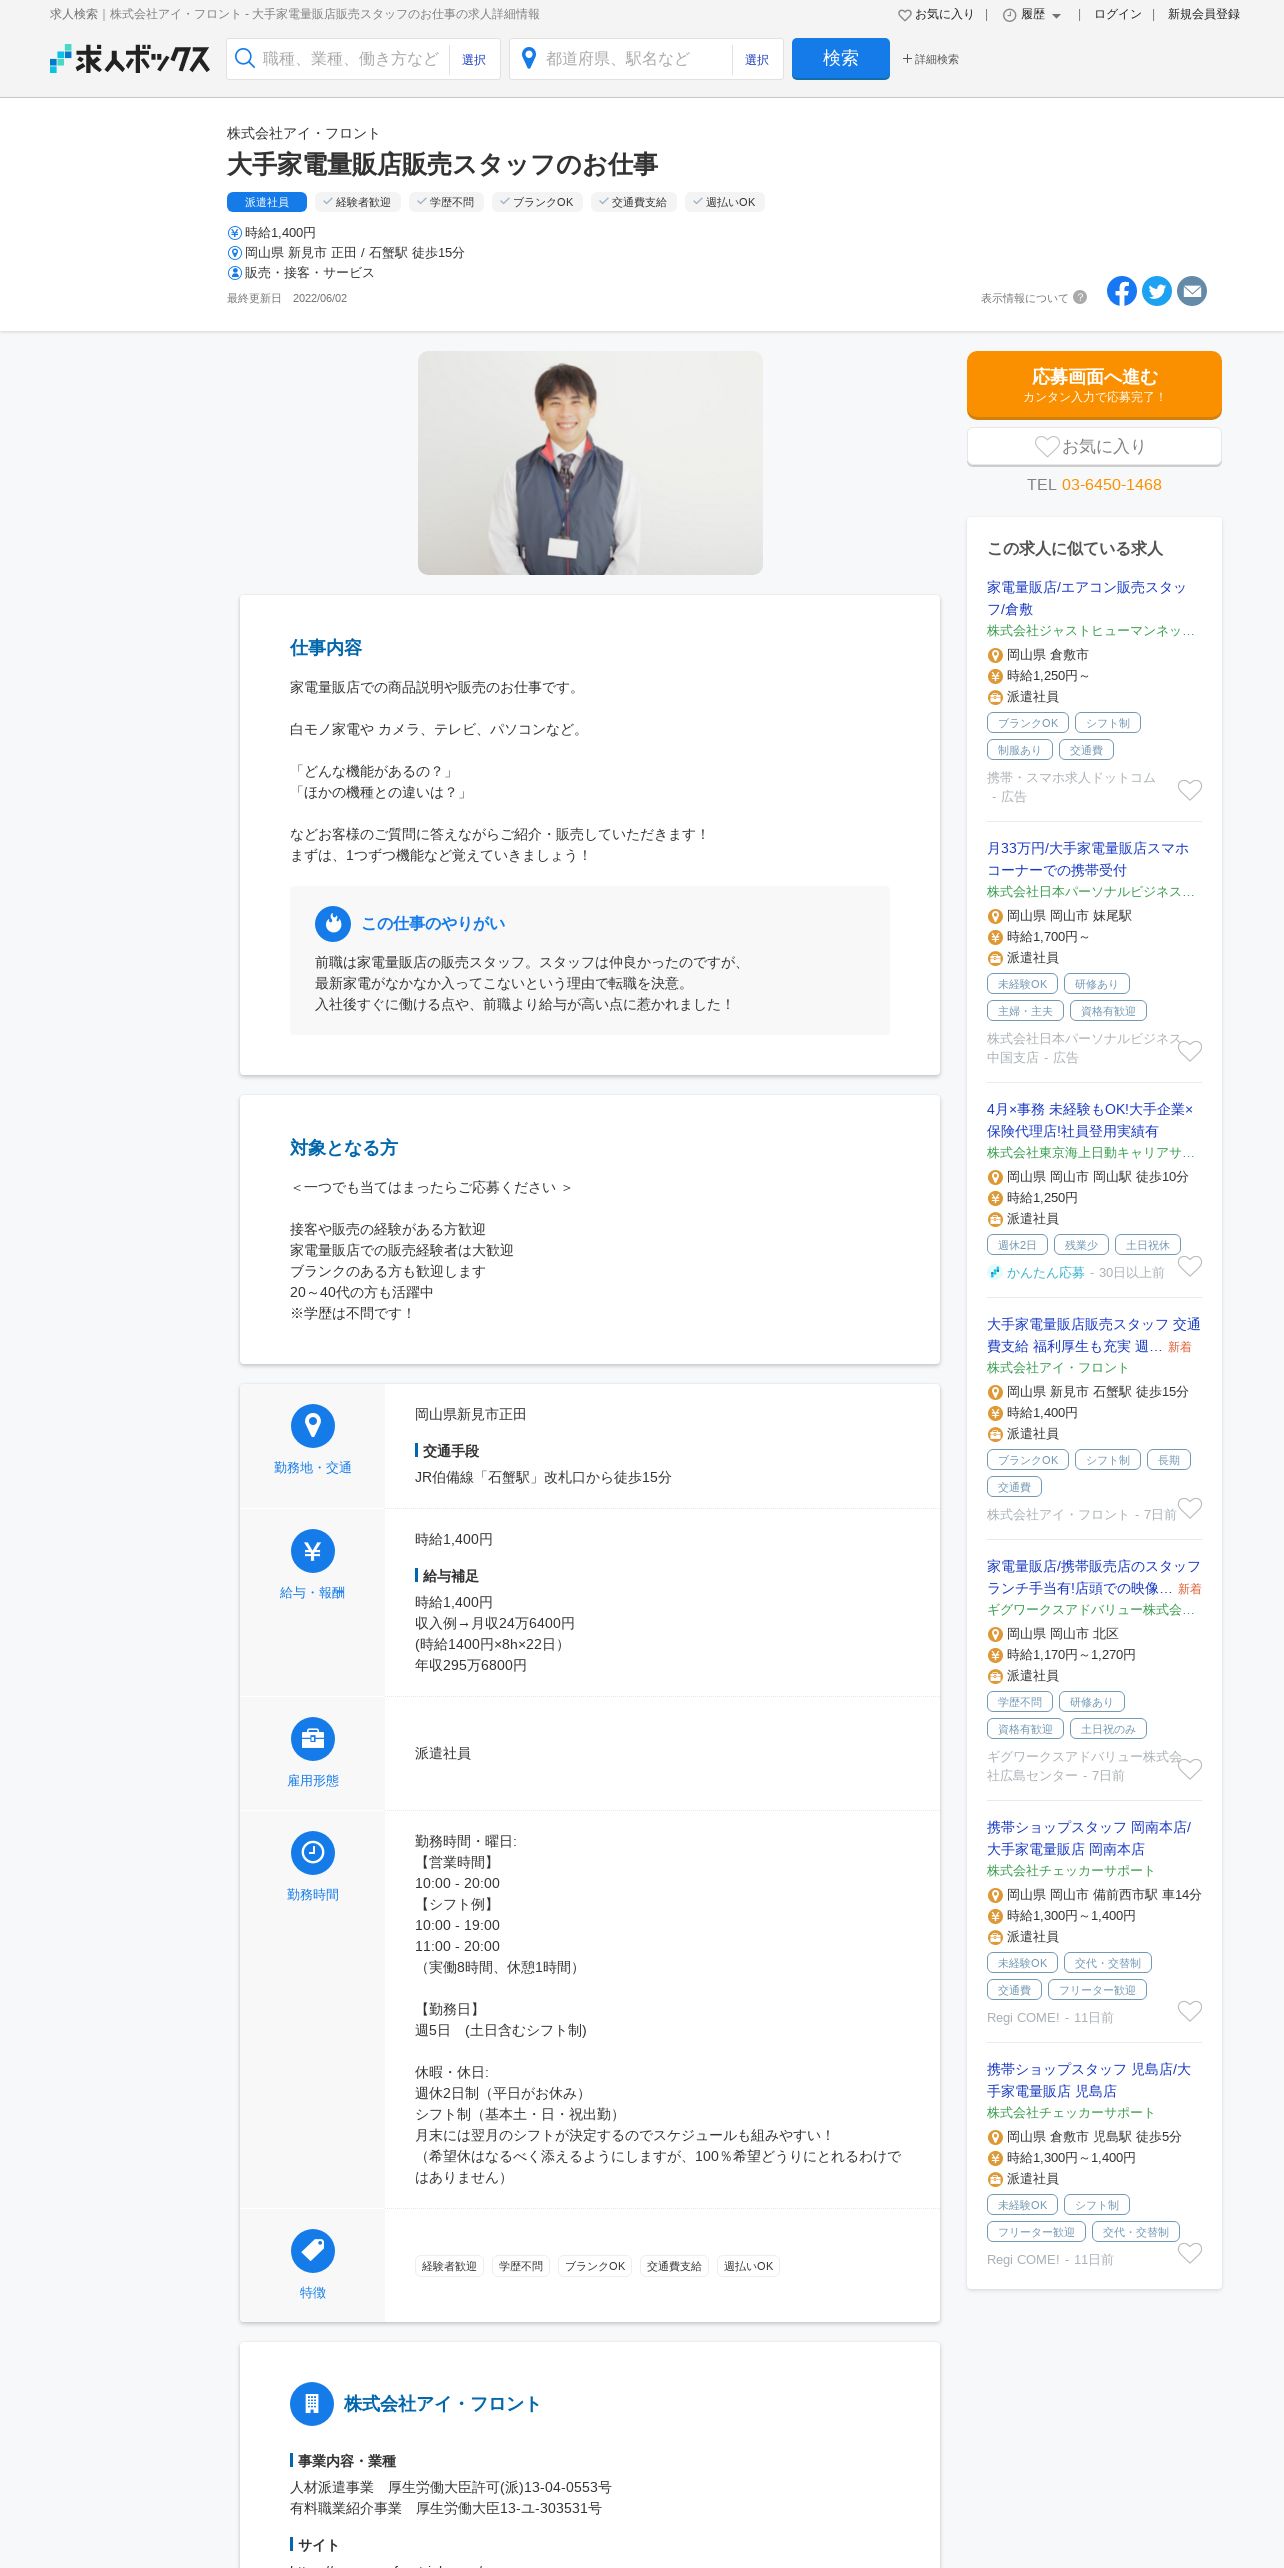Click the 土日祝休 tag in 4月×事務 job
The width and height of the screenshot is (1284, 2568).
tap(1148, 1245)
